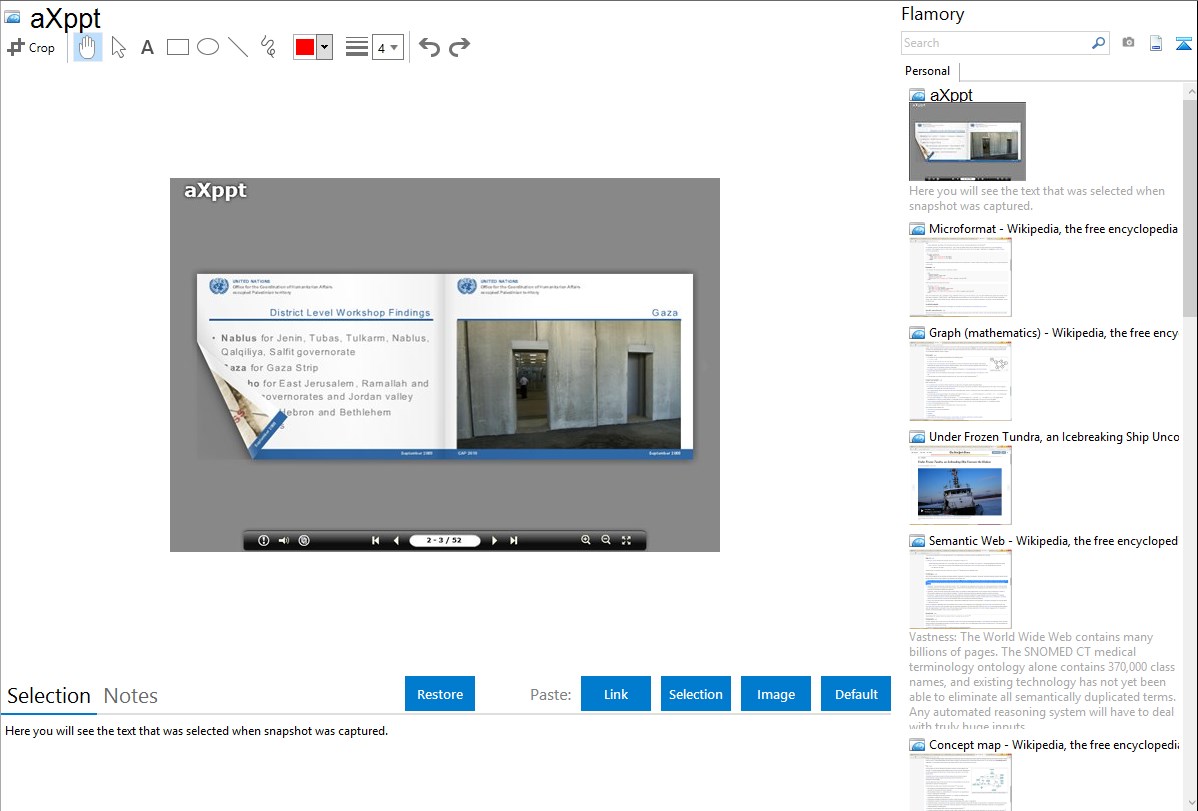Open the Semantic Web snapshot thumbnail

pyautogui.click(x=960, y=588)
